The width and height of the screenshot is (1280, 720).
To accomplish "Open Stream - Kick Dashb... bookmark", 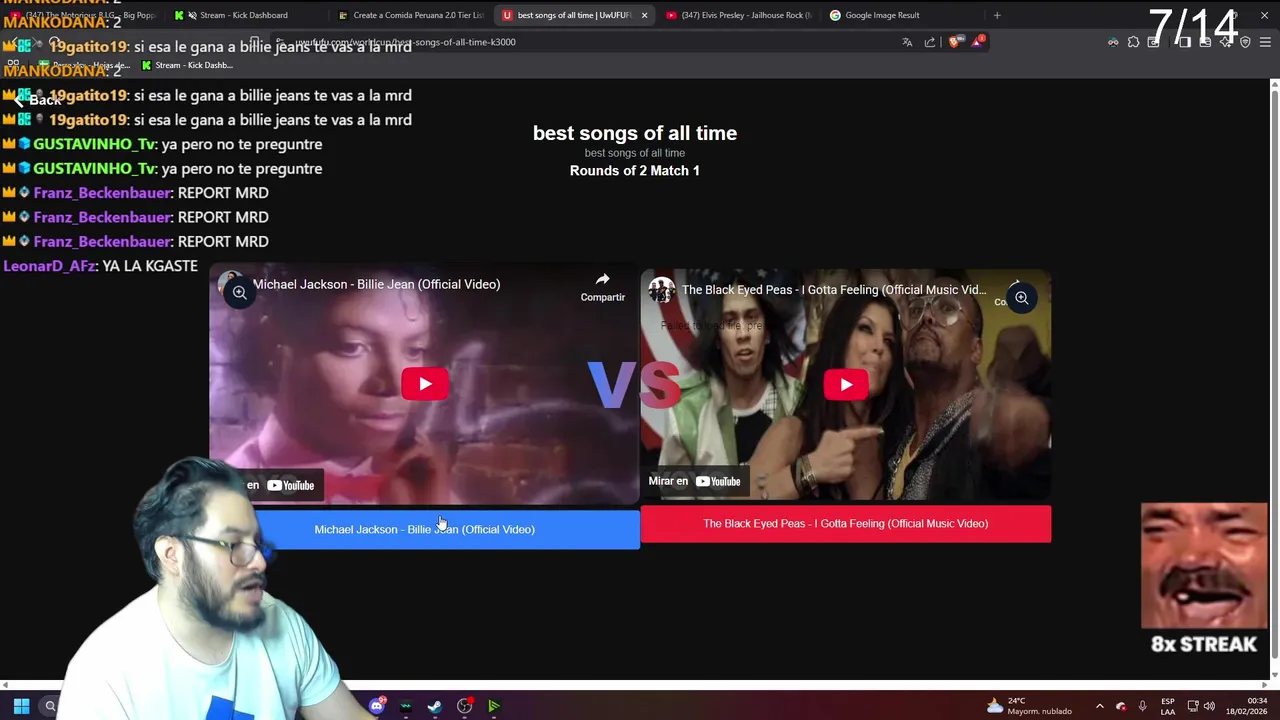I will click(x=187, y=65).
